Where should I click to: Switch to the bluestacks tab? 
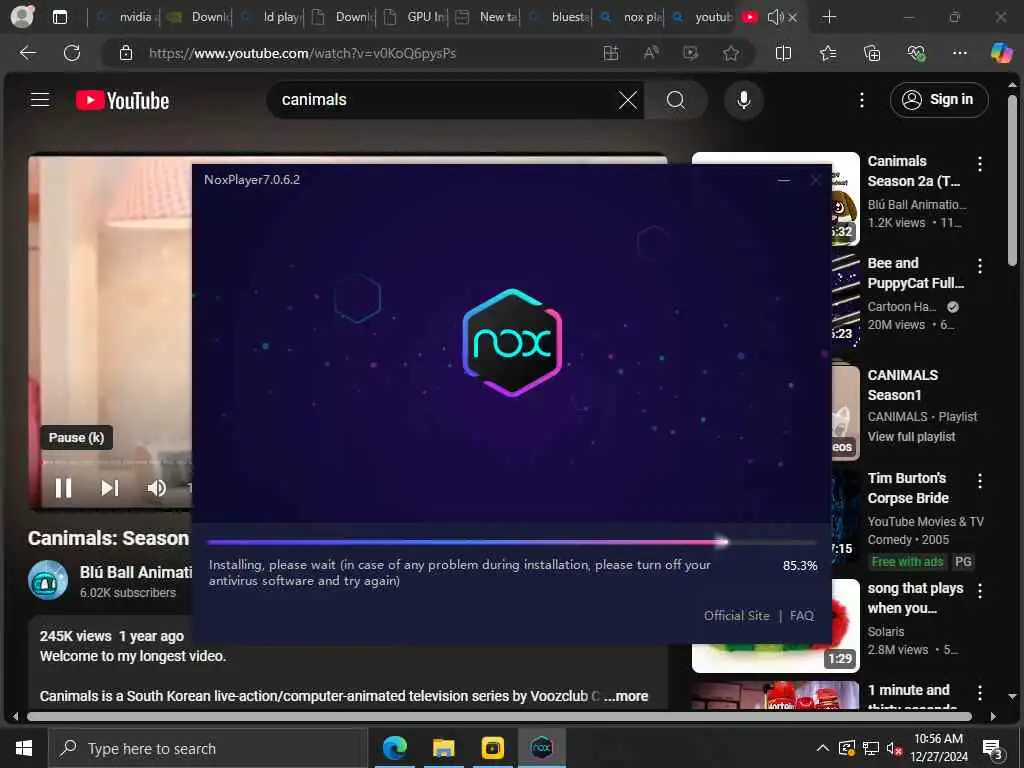click(x=556, y=17)
